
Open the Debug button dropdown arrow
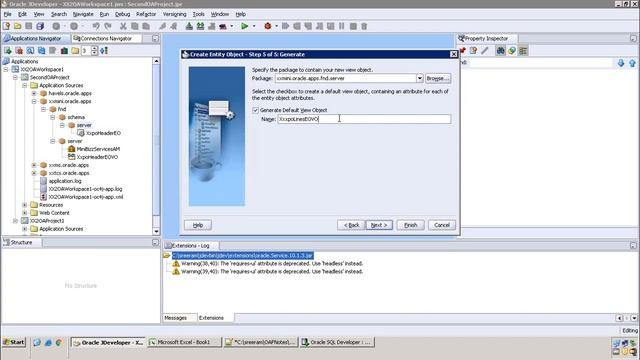pyautogui.click(x=277, y=26)
